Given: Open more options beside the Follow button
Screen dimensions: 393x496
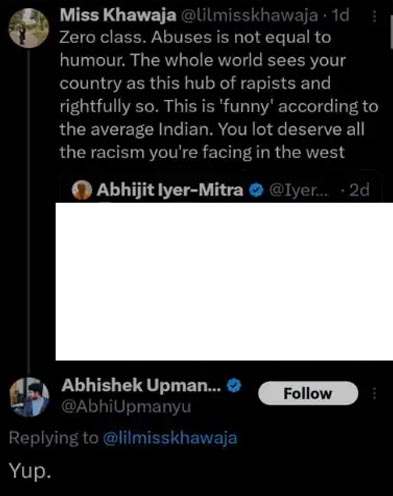Looking at the screenshot, I should click(x=374, y=393).
